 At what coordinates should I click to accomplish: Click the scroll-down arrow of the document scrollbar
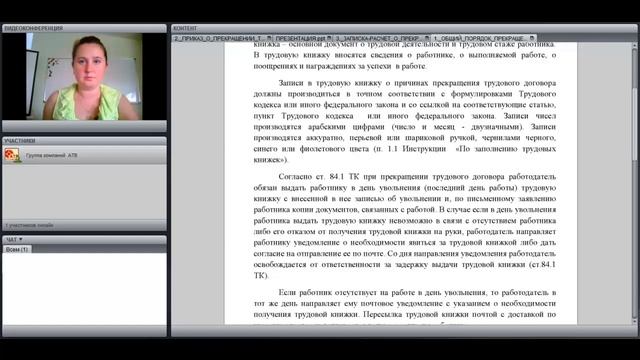click(x=634, y=322)
